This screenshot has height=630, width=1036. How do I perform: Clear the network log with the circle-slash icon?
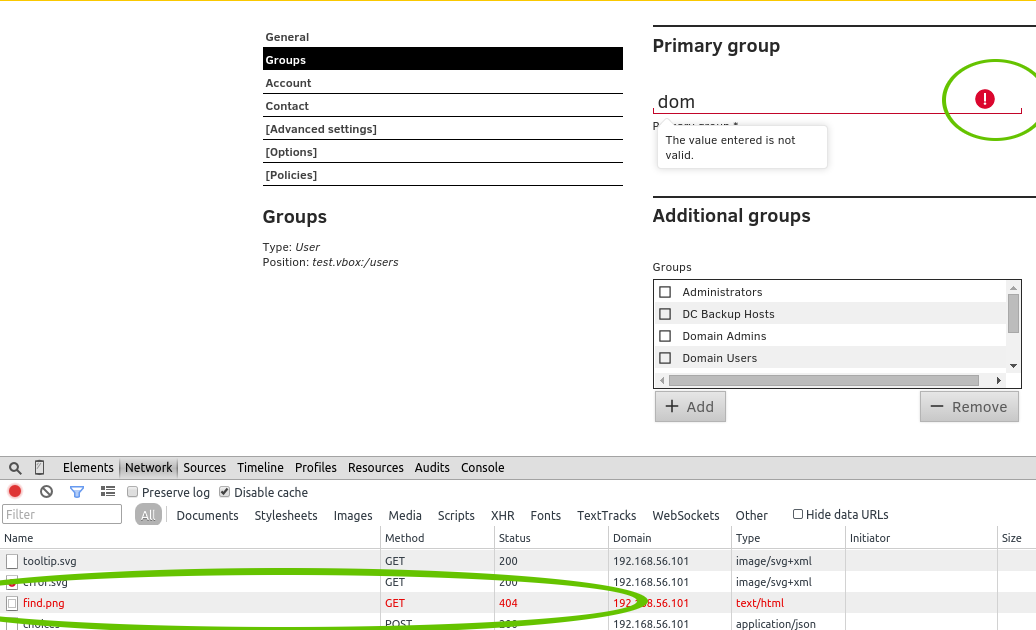46,492
